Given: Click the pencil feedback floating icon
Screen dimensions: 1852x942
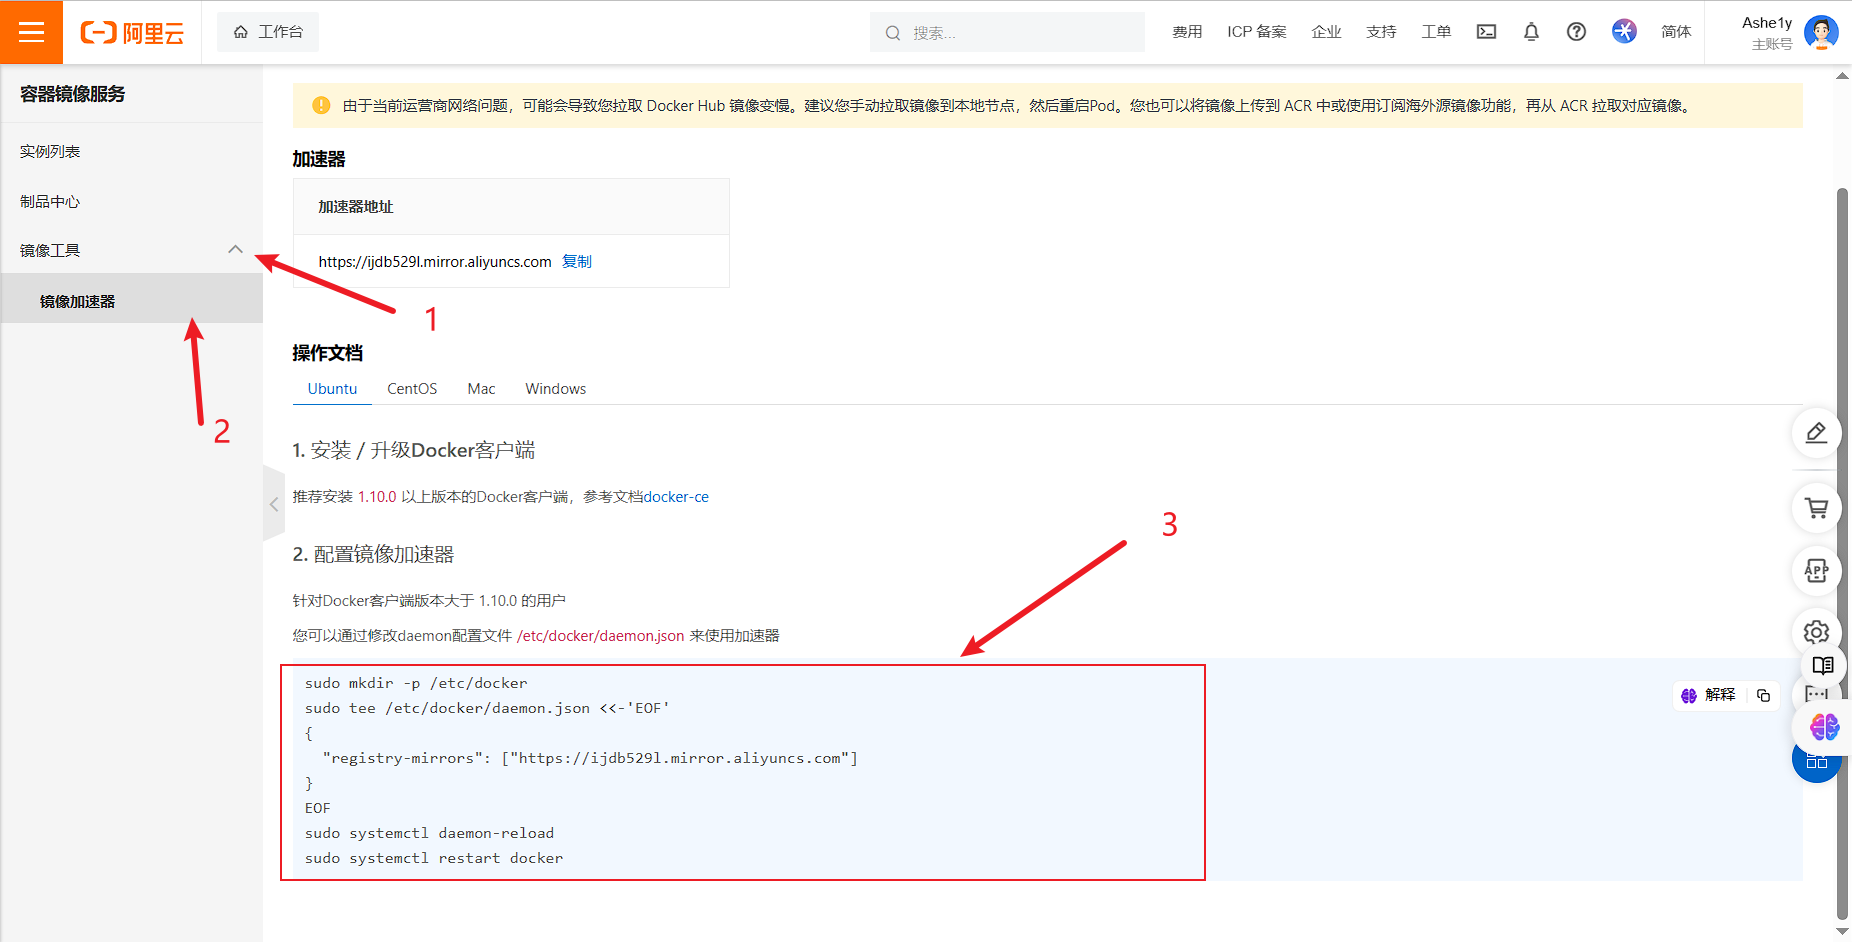Looking at the screenshot, I should pos(1816,433).
